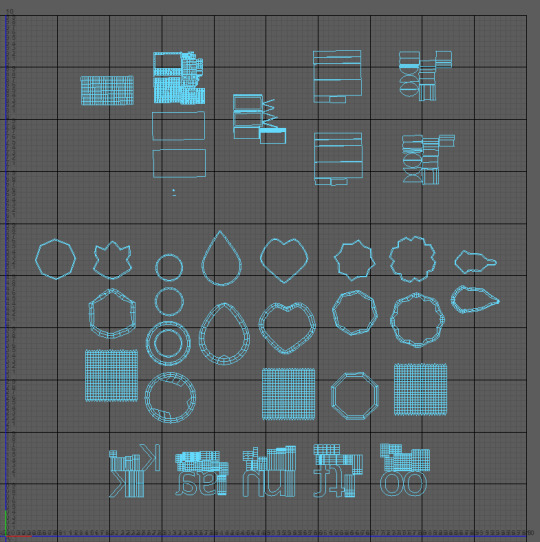Image resolution: width=540 pixels, height=542 pixels.
Task: Click the wide dense-grid rectangular shell at top
Action: (107, 90)
